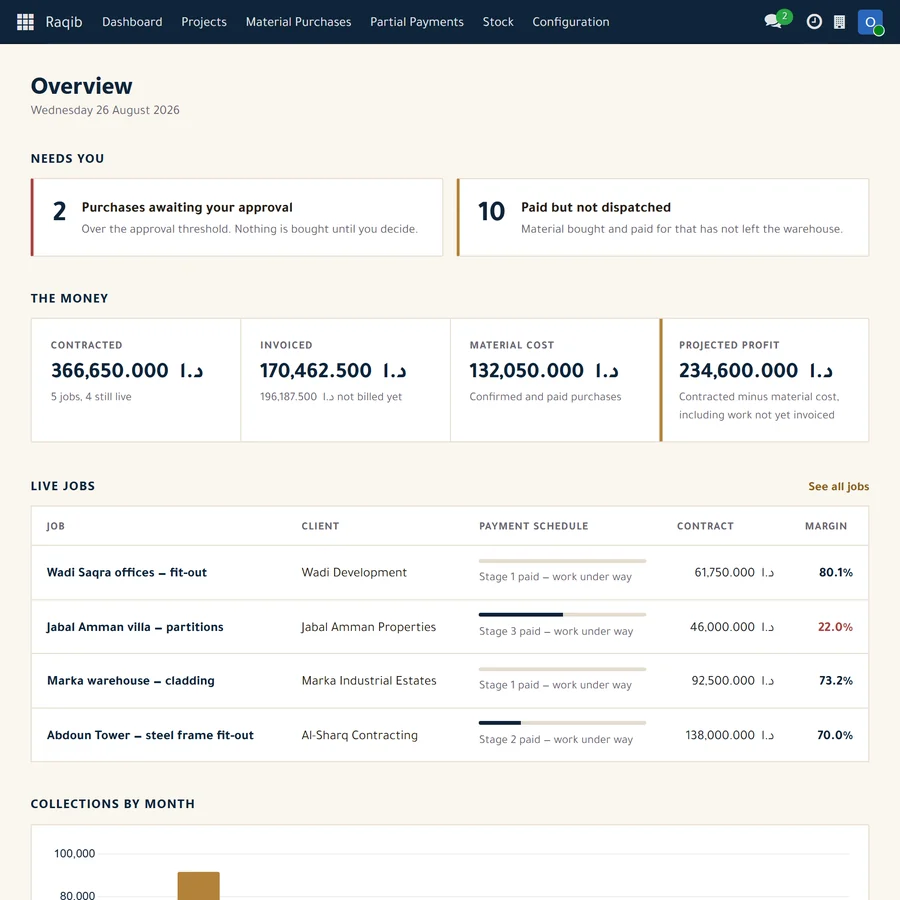Open Purchases awaiting your approval card
900x900 pixels.
236,218
